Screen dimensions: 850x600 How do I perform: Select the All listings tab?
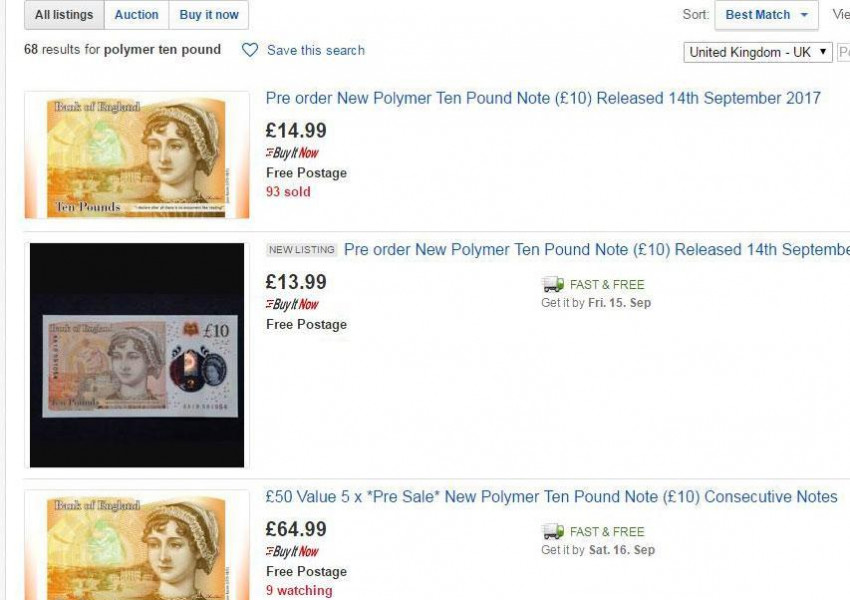[x=62, y=14]
